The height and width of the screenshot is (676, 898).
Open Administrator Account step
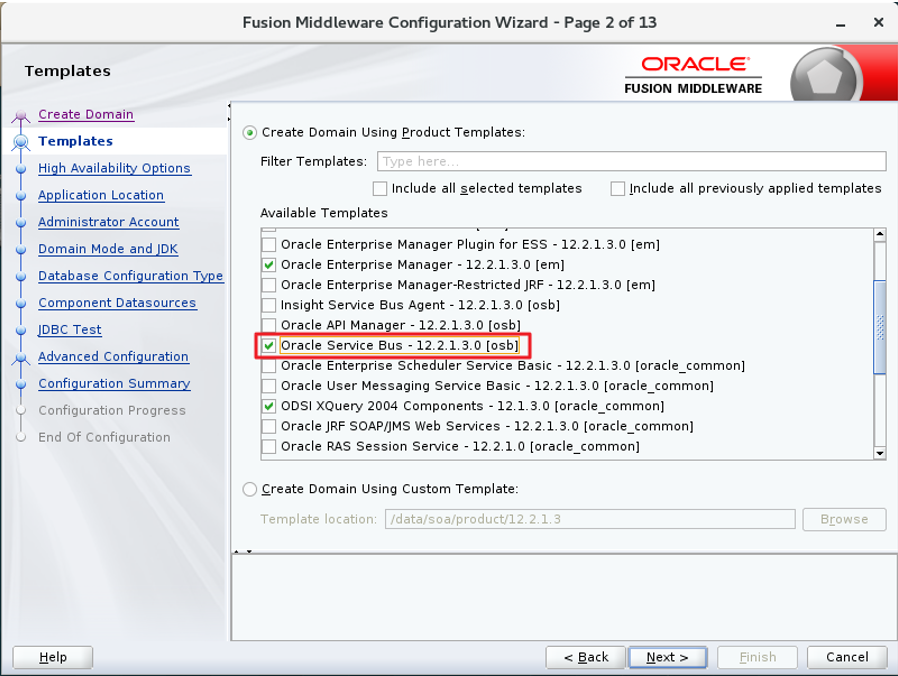tap(108, 222)
